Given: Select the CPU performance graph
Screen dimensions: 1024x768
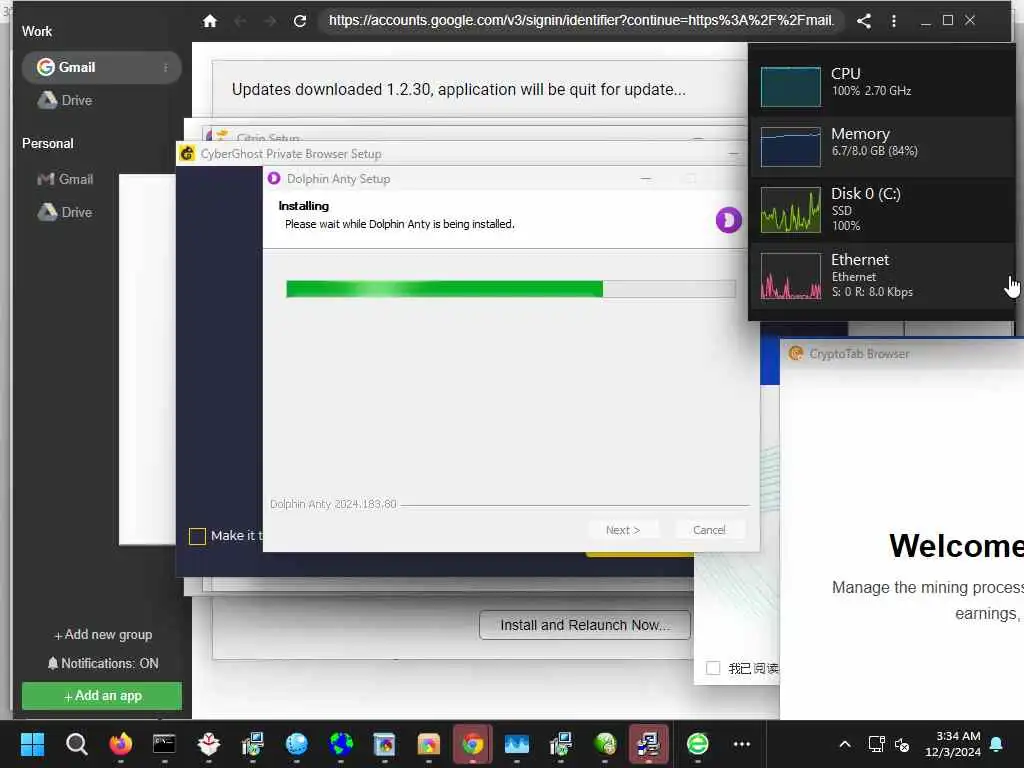Looking at the screenshot, I should (x=790, y=86).
